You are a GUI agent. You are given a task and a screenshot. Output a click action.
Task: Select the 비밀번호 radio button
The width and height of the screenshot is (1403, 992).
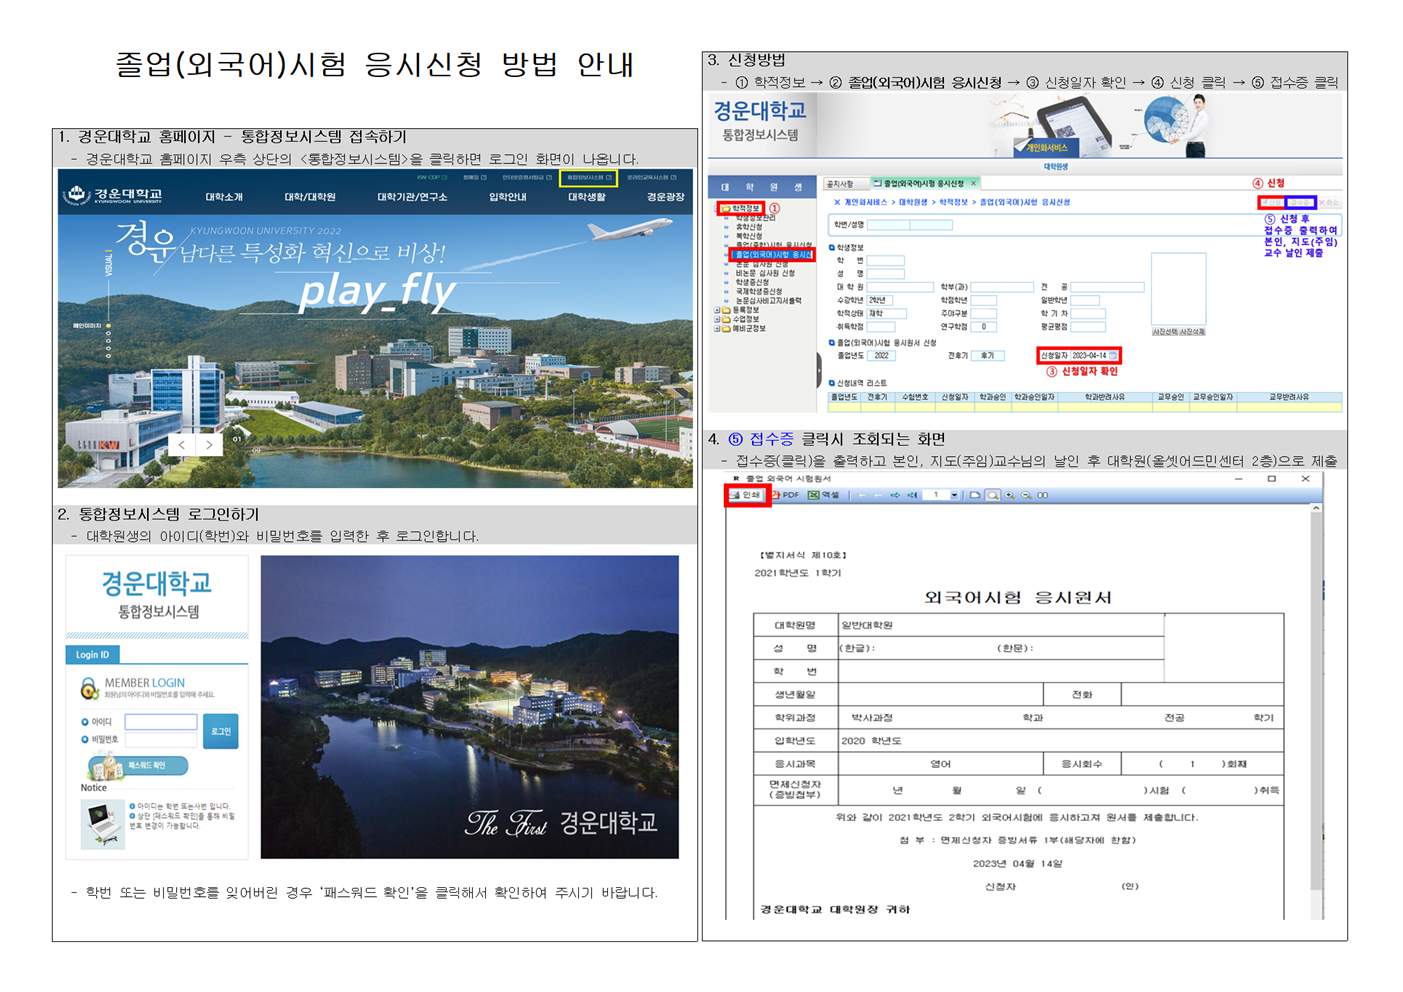85,740
